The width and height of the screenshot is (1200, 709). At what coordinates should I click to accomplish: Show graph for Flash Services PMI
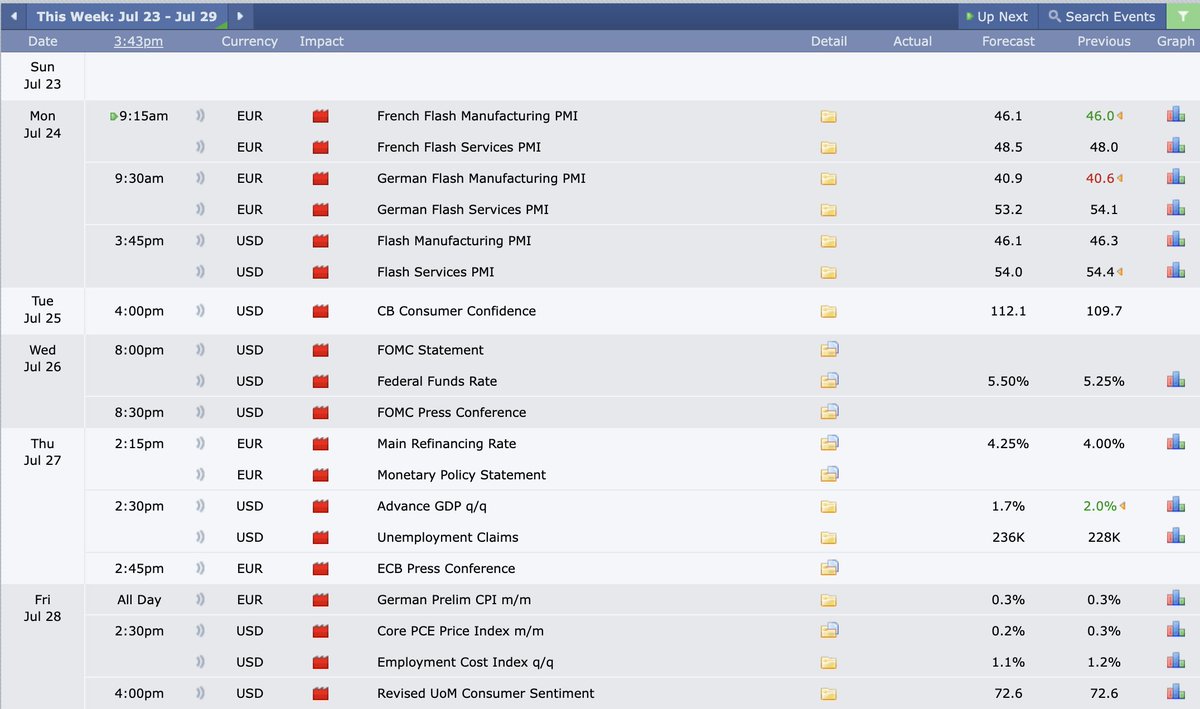click(x=1175, y=272)
